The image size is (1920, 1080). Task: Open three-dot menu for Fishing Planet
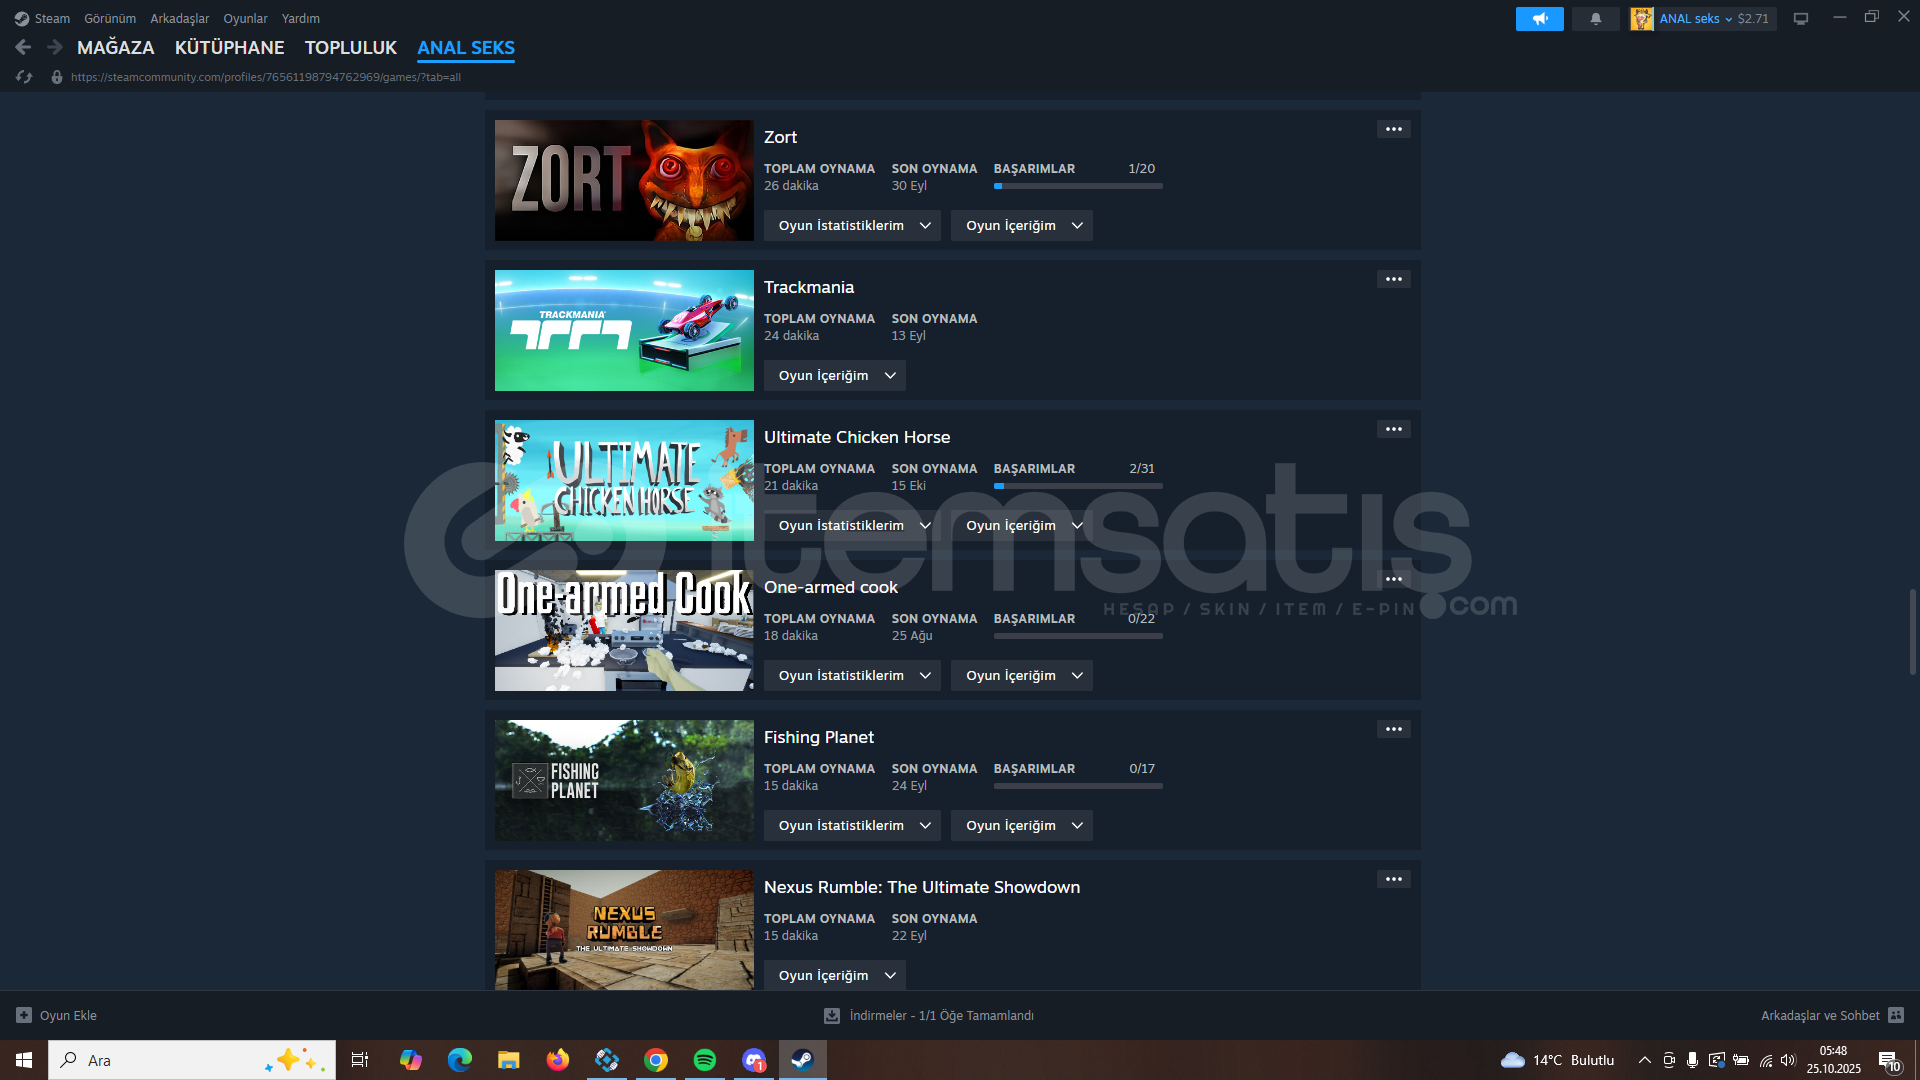click(x=1393, y=729)
